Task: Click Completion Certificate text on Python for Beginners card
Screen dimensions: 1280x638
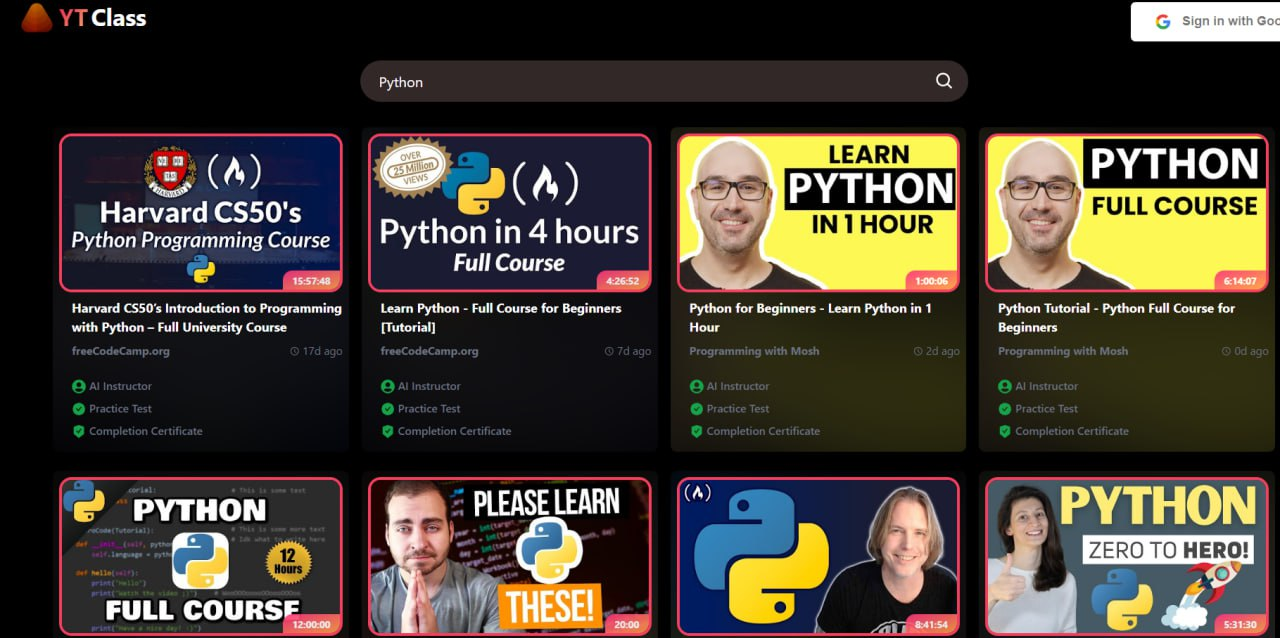Action: point(763,431)
